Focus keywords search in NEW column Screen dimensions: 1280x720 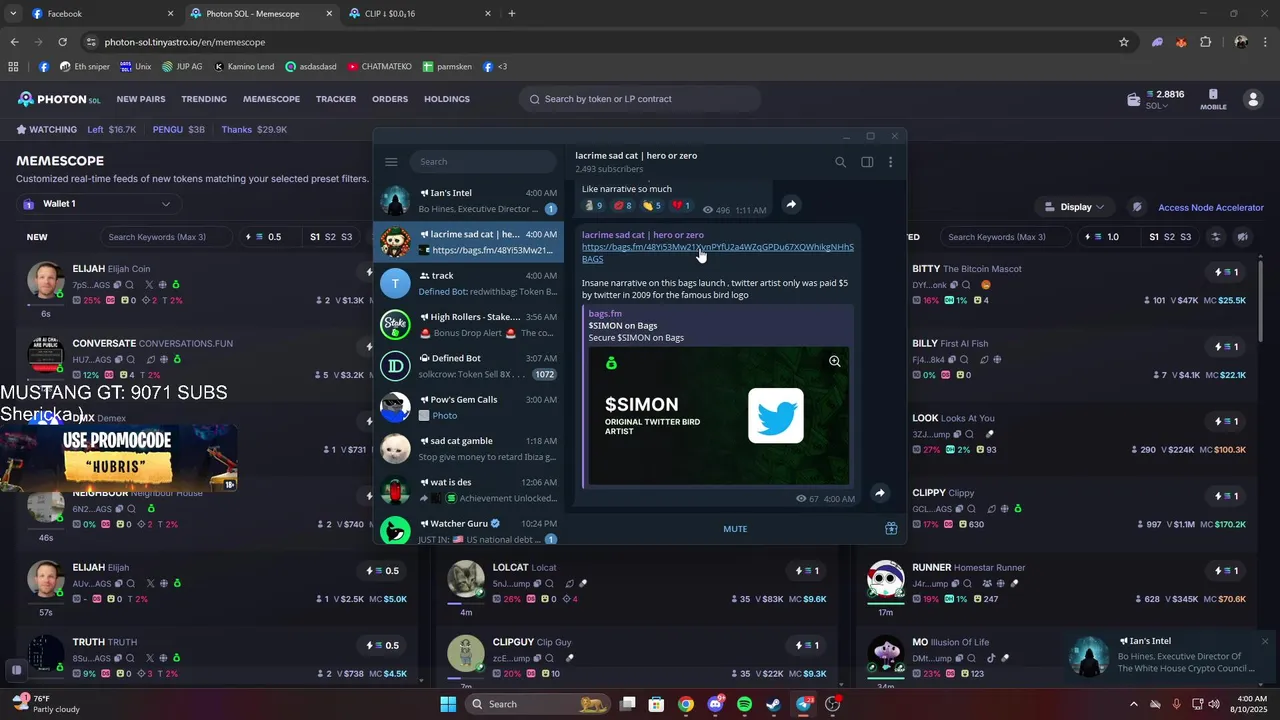(166, 237)
